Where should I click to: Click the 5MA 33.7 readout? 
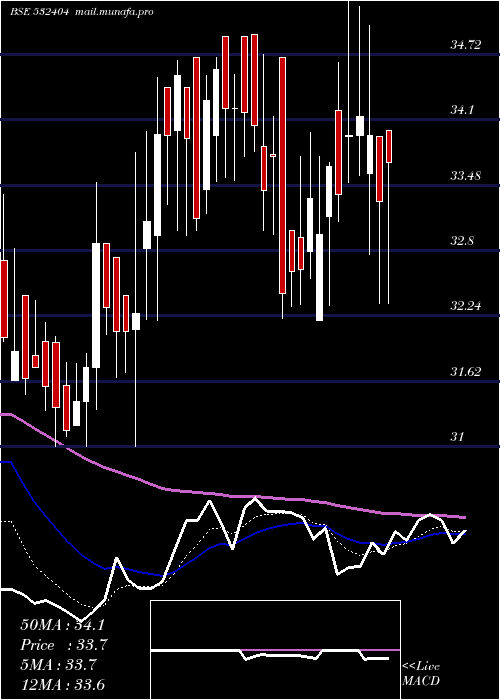point(58,665)
